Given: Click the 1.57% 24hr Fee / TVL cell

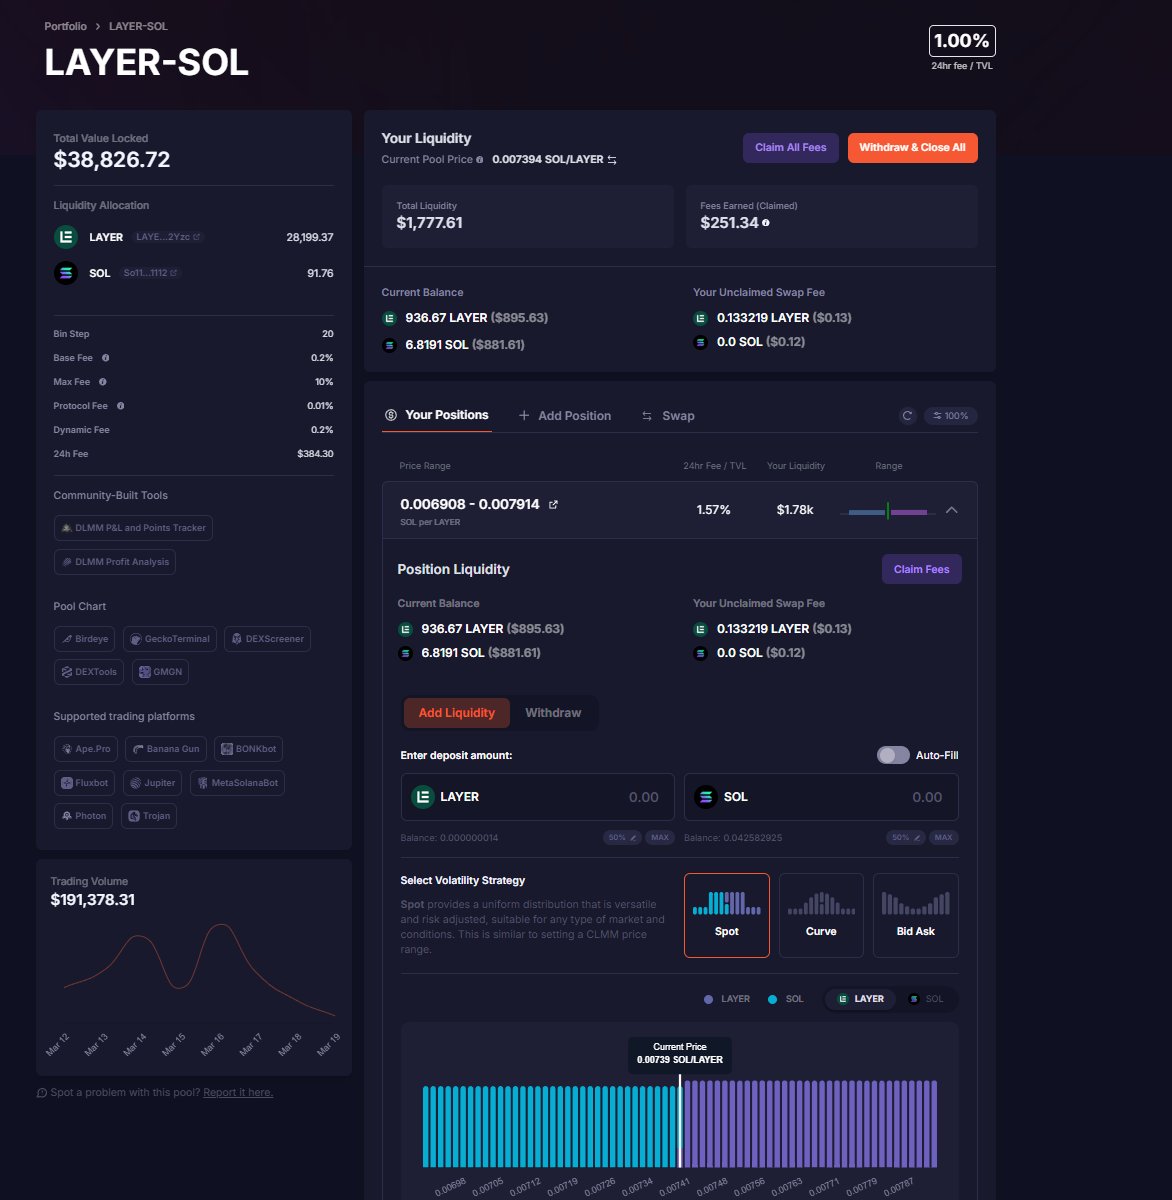Looking at the screenshot, I should click(x=714, y=510).
